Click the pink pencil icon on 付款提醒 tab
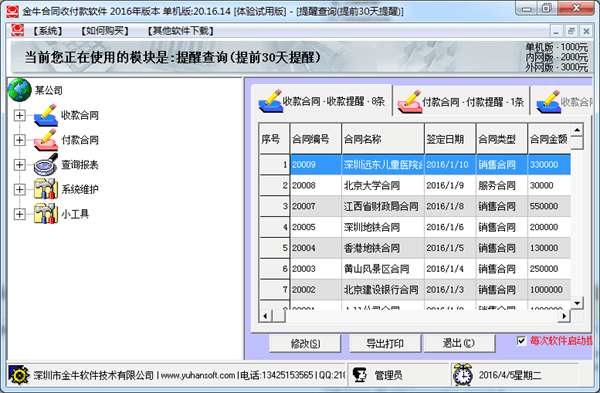The height and width of the screenshot is (393, 600). pyautogui.click(x=410, y=102)
